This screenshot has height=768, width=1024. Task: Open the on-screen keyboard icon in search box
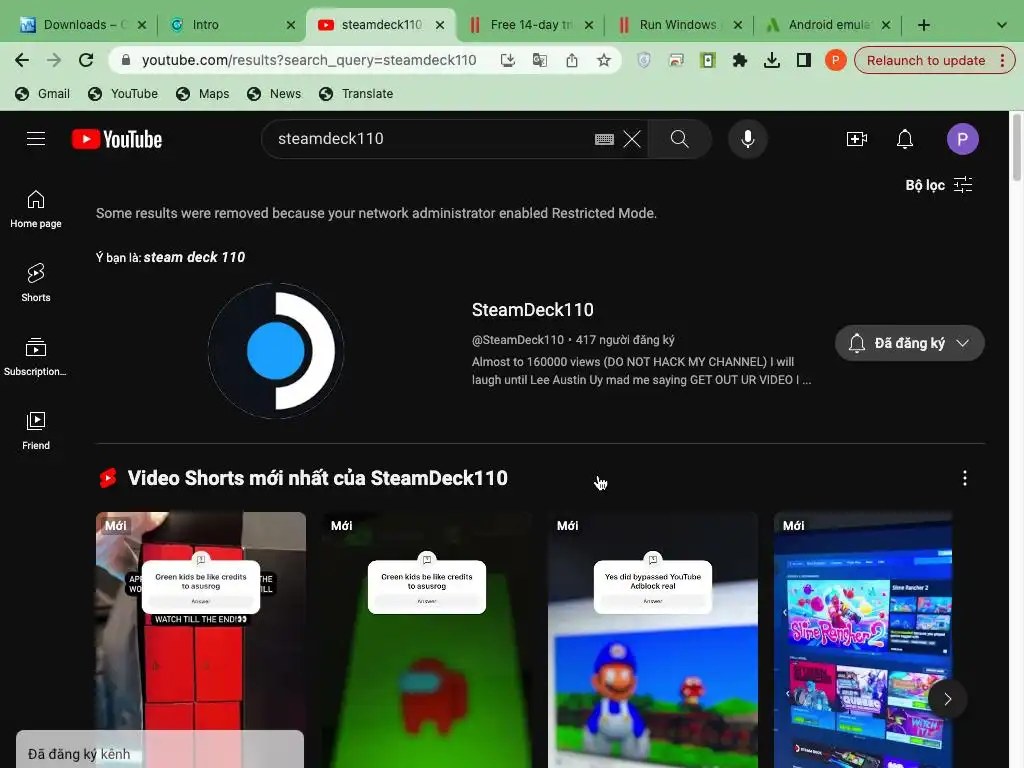(604, 139)
